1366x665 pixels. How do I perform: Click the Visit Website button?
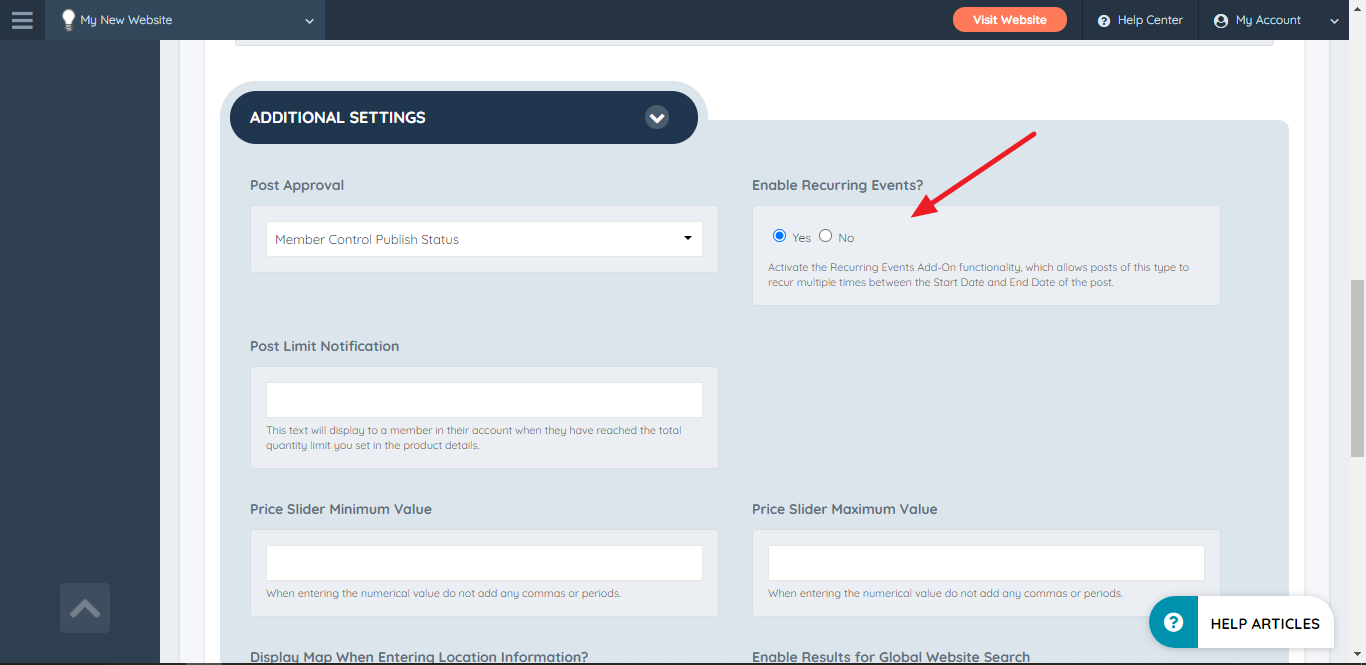1009,20
